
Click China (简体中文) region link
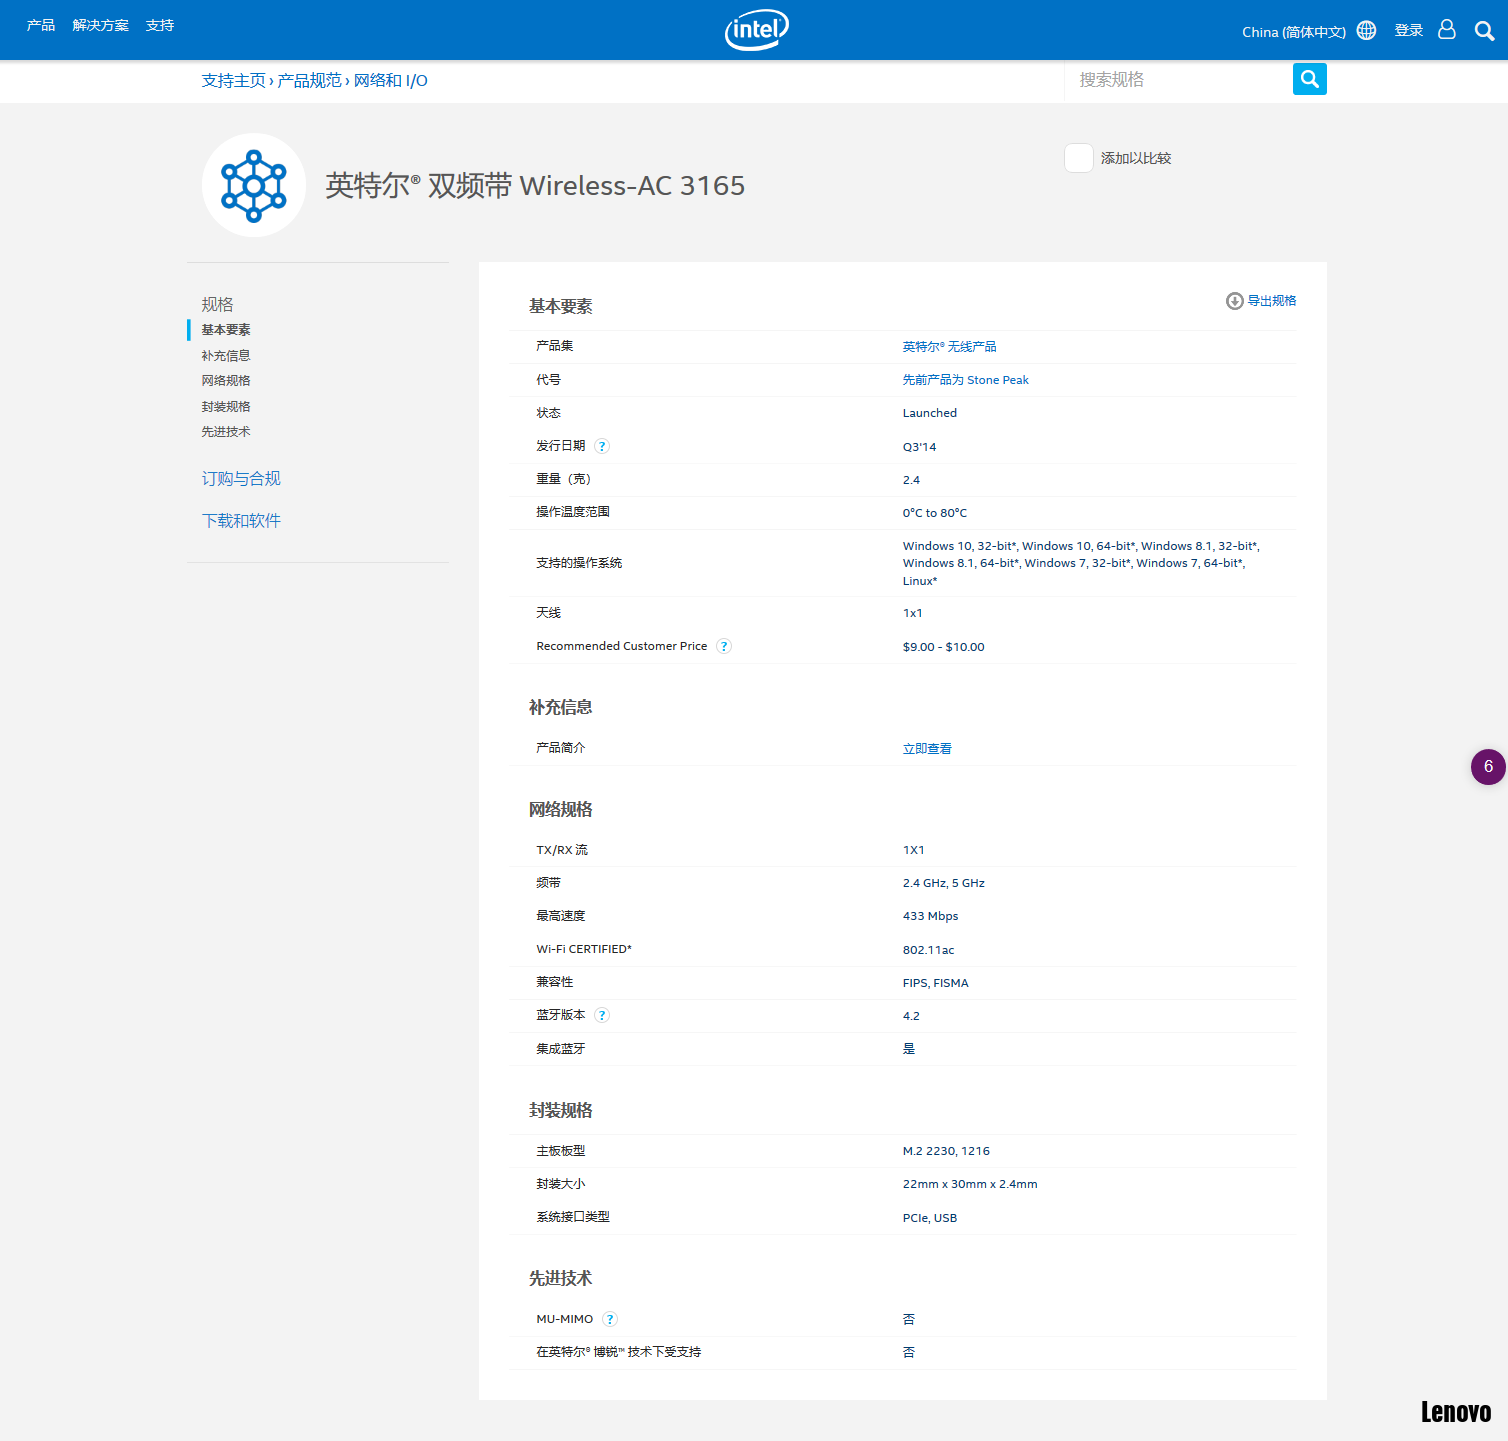[1294, 32]
